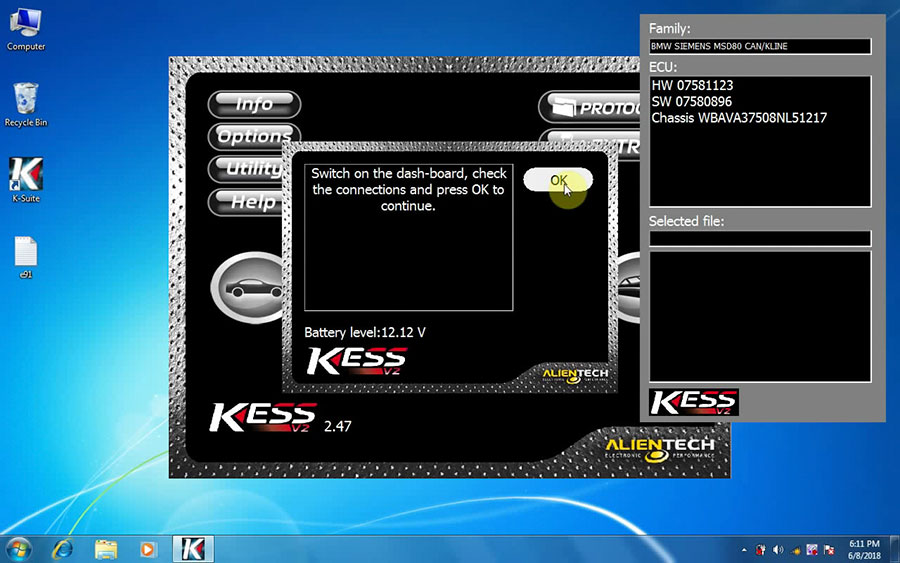Click the Family field showing BMW SIEMENS MSD80
Image resolution: width=900 pixels, height=563 pixels.
click(760, 47)
